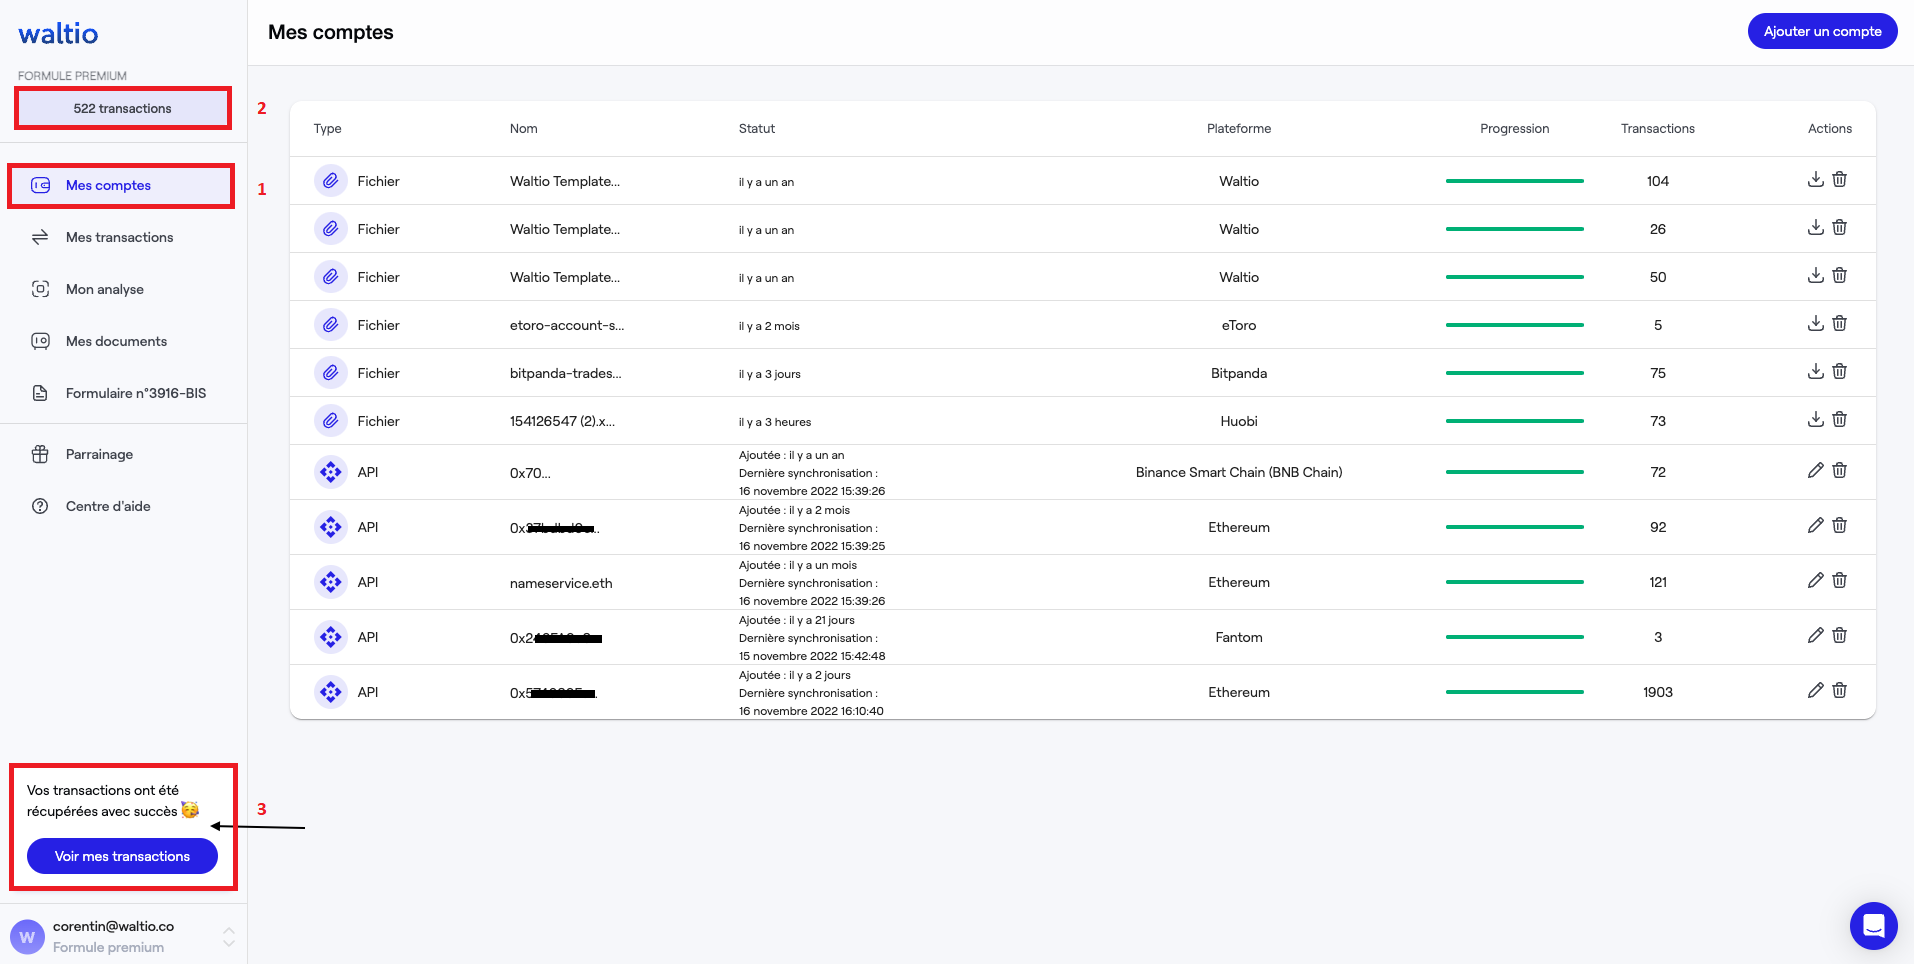
Task: Click the Plateforme column header
Action: [x=1239, y=129]
